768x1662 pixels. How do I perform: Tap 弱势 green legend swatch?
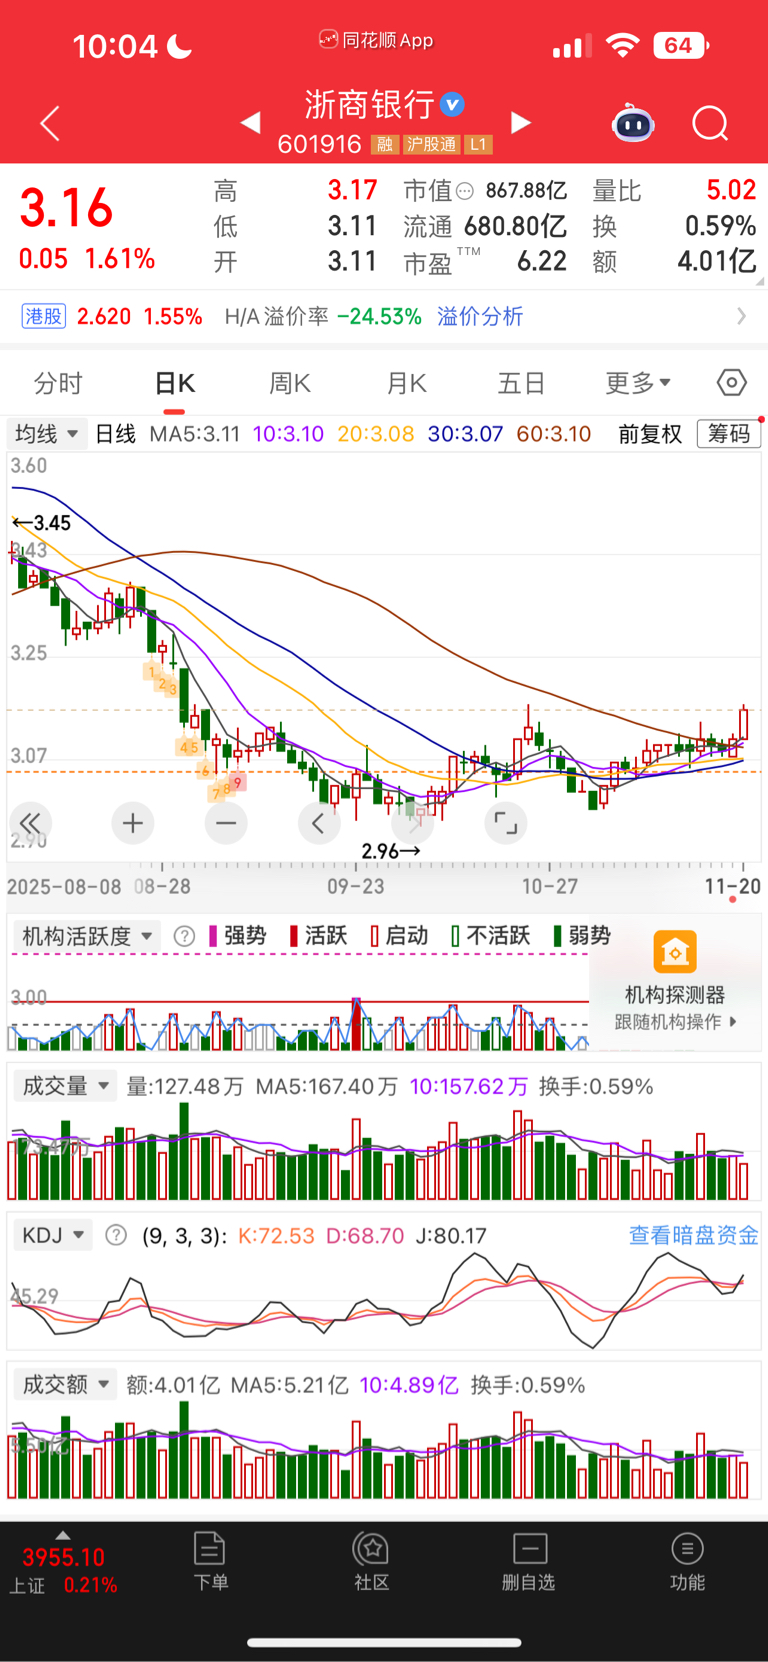(557, 936)
